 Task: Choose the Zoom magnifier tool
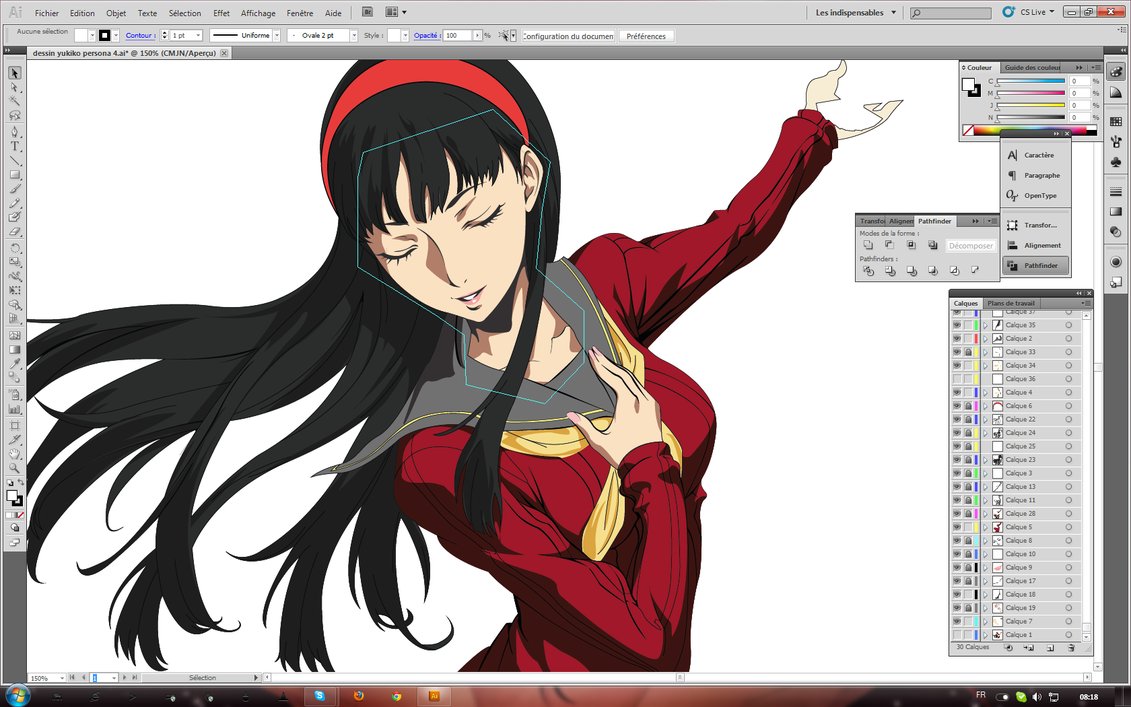pos(15,467)
